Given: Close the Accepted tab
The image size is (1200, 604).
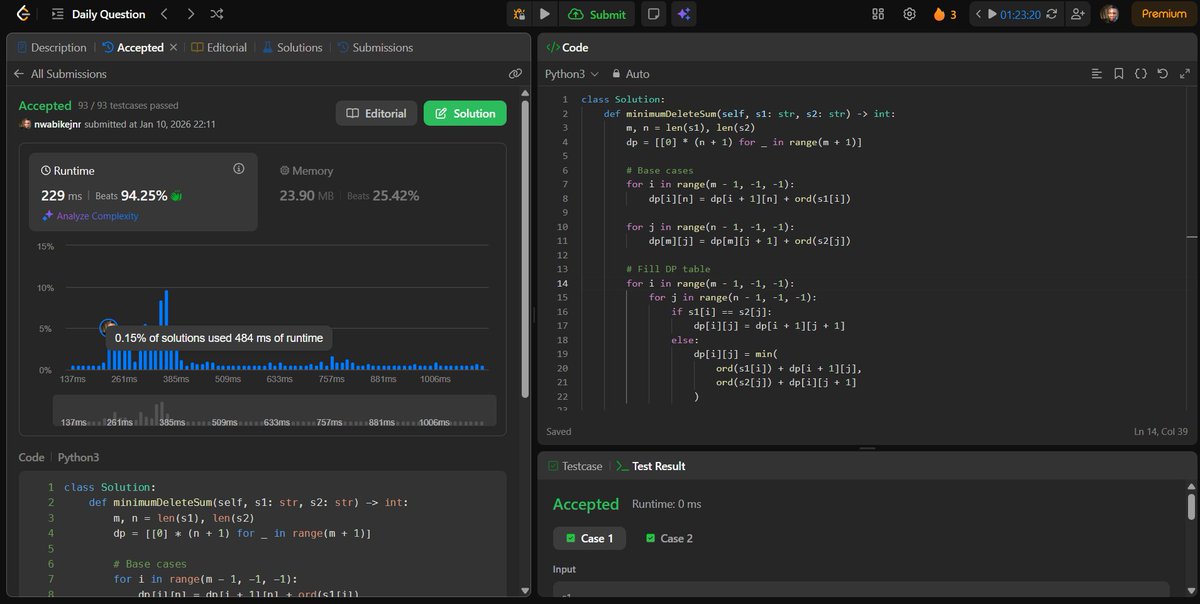Looking at the screenshot, I should (x=173, y=47).
